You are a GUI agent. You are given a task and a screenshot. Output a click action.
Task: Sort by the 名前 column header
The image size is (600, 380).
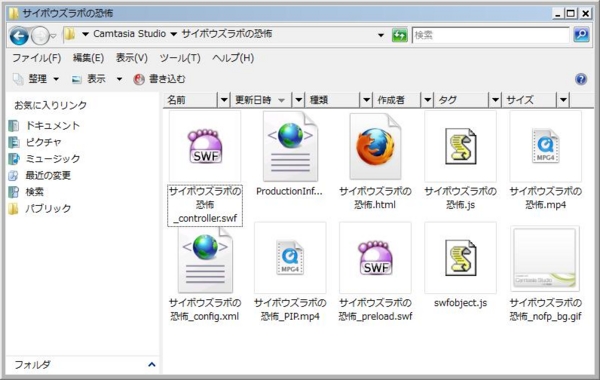pyautogui.click(x=191, y=100)
